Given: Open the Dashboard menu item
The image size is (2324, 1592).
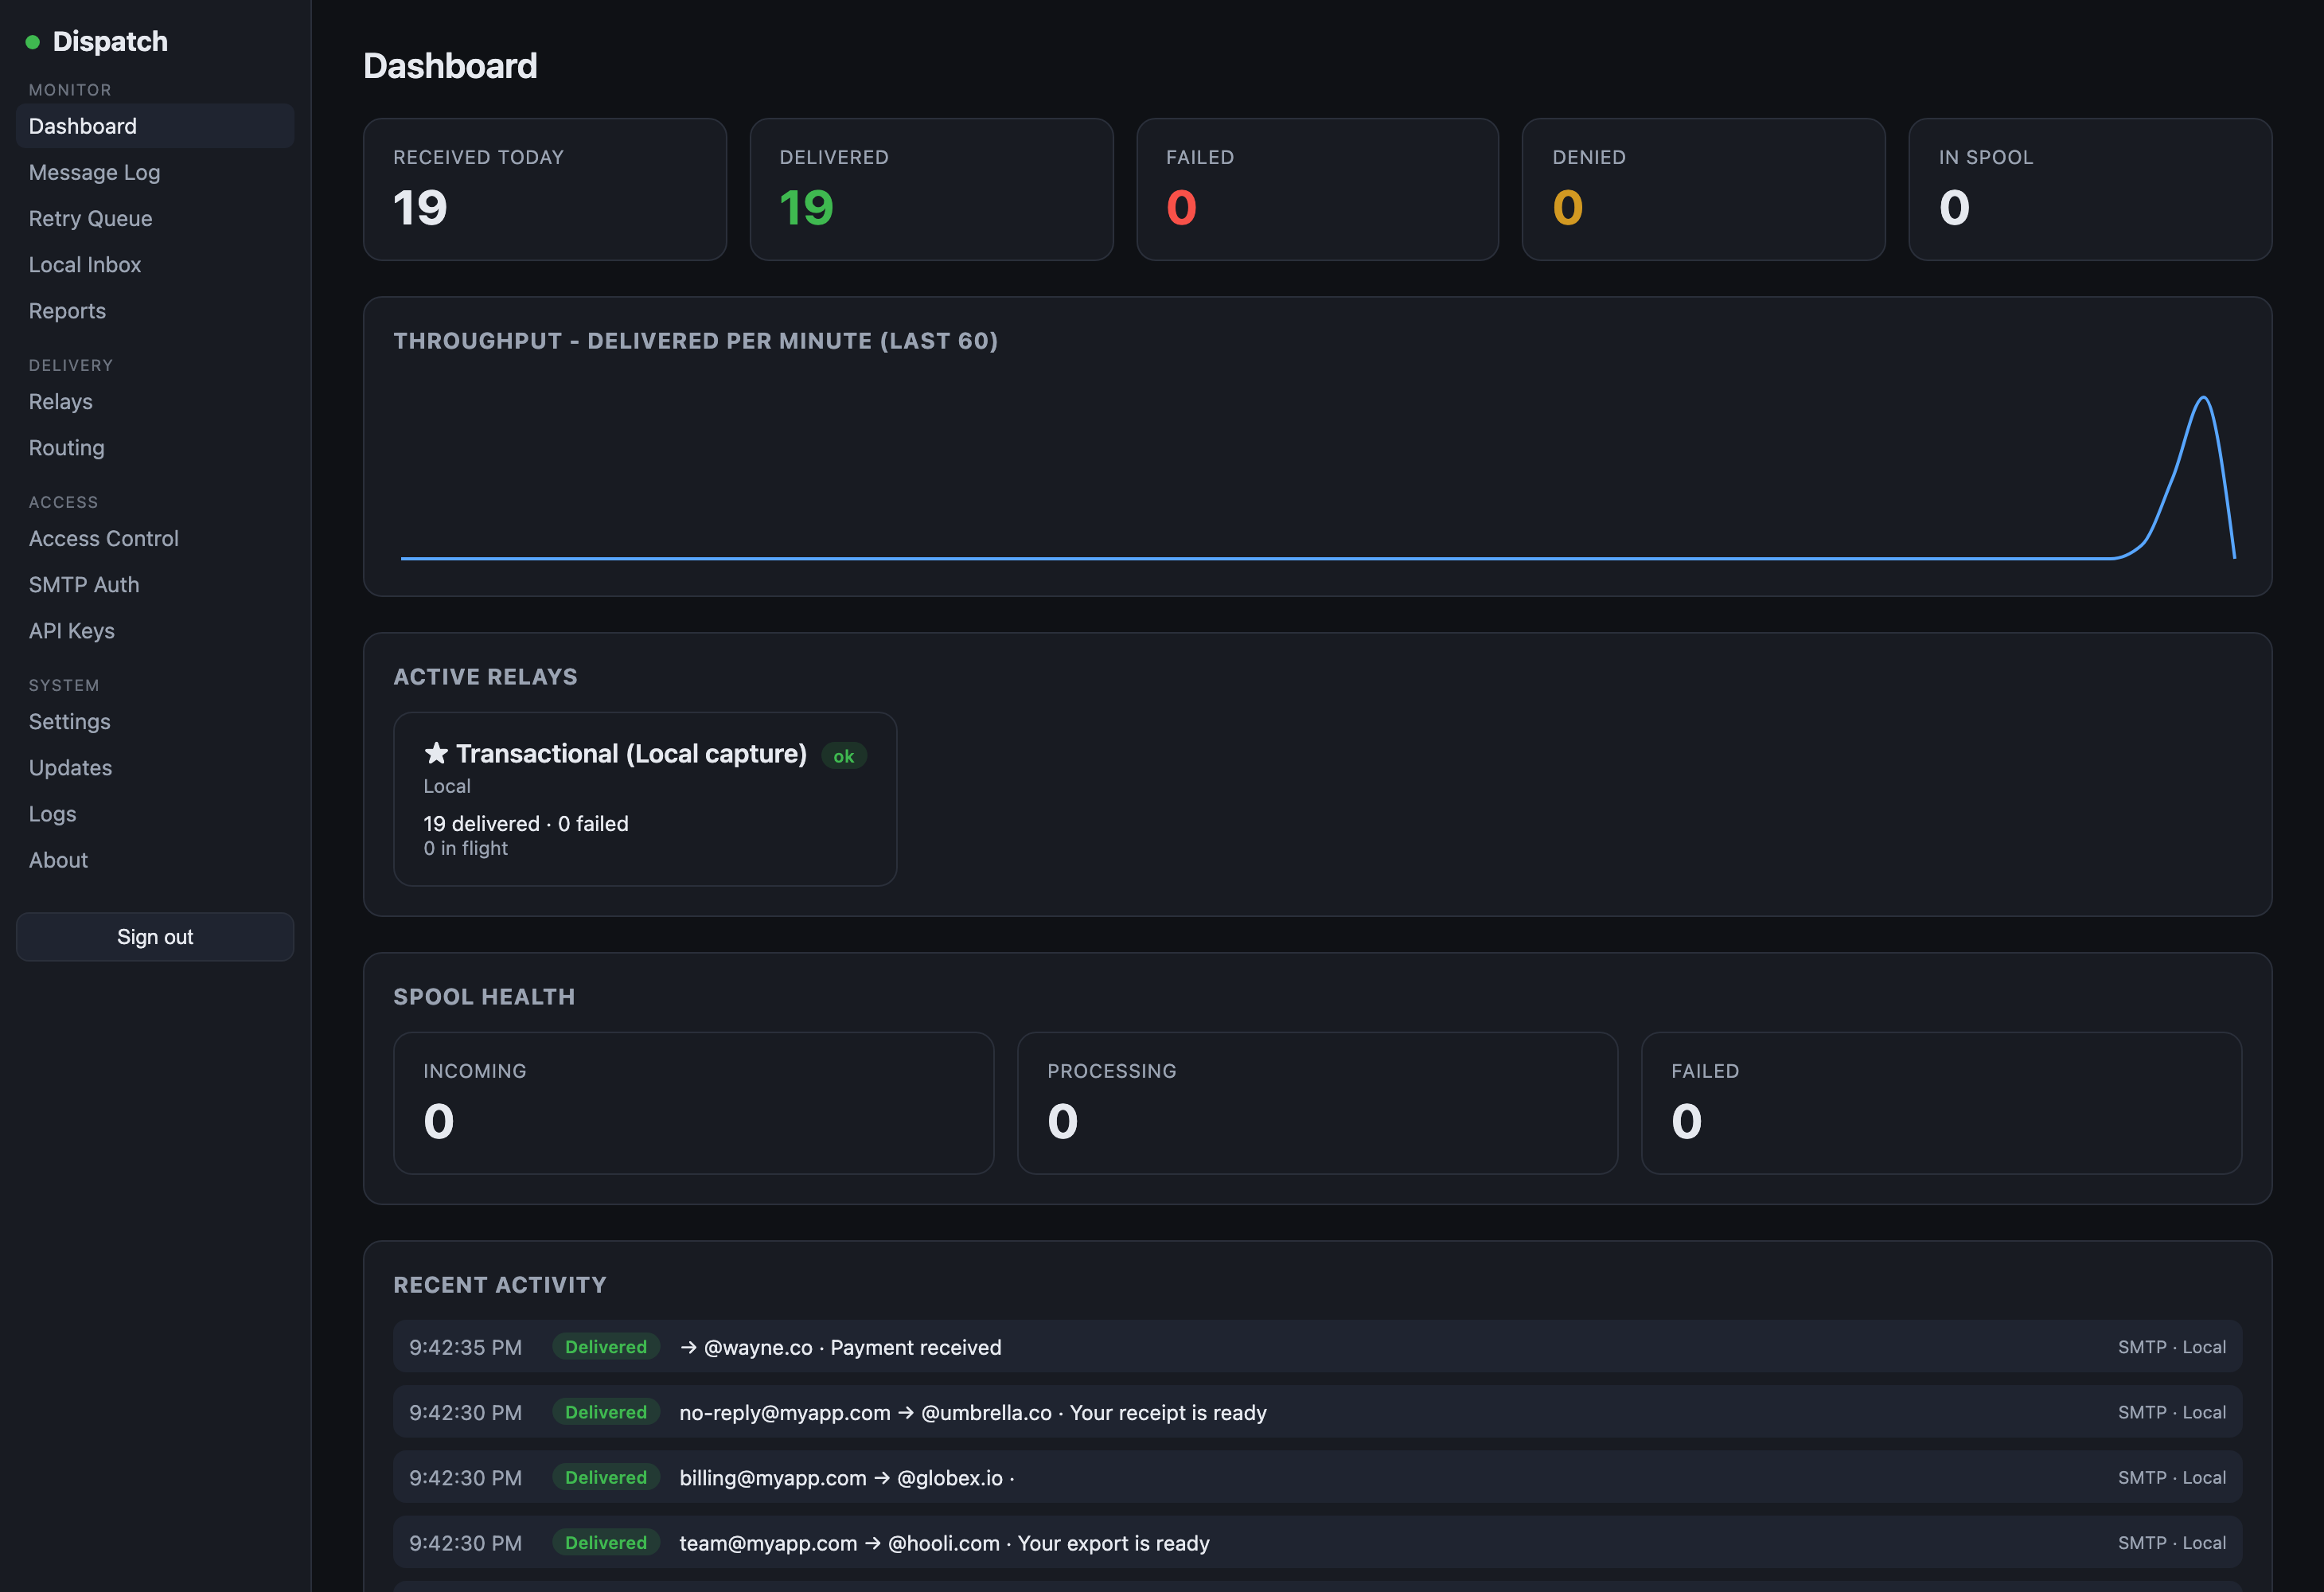Looking at the screenshot, I should [x=155, y=126].
